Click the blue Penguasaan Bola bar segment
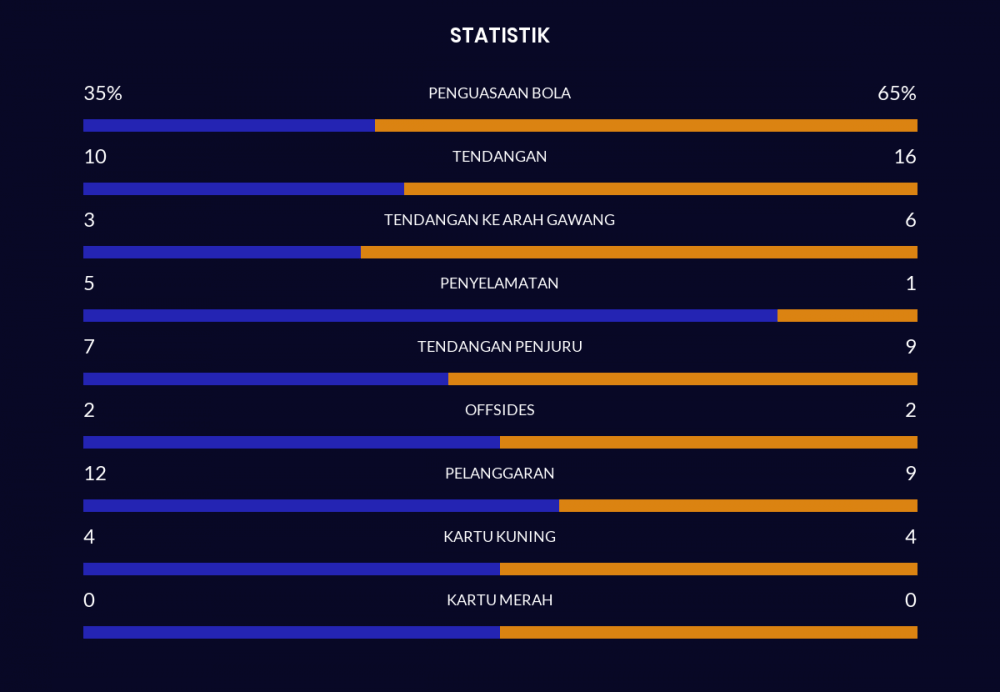 click(229, 126)
